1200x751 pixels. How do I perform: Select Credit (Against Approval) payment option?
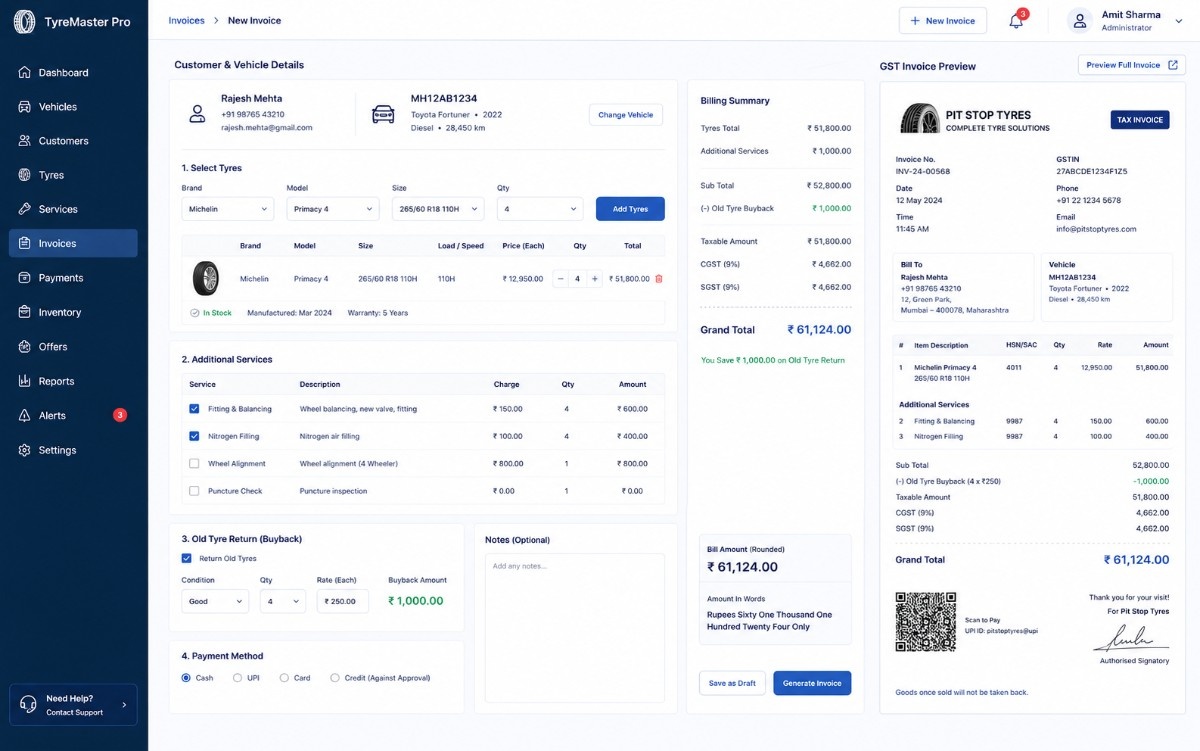(335, 678)
